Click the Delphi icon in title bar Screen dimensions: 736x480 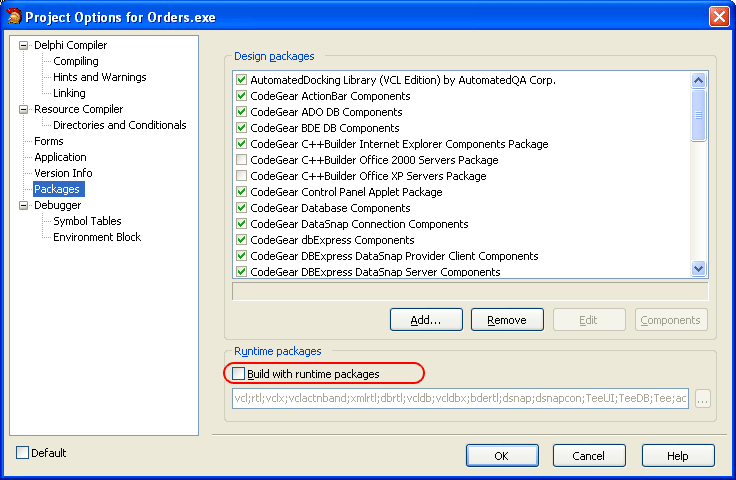(14, 16)
